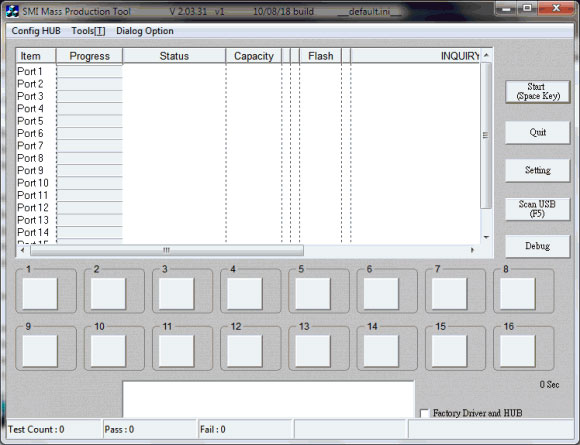Viewport: 580px width, 445px height.
Task: Select port slot box number 16
Action: [517, 351]
